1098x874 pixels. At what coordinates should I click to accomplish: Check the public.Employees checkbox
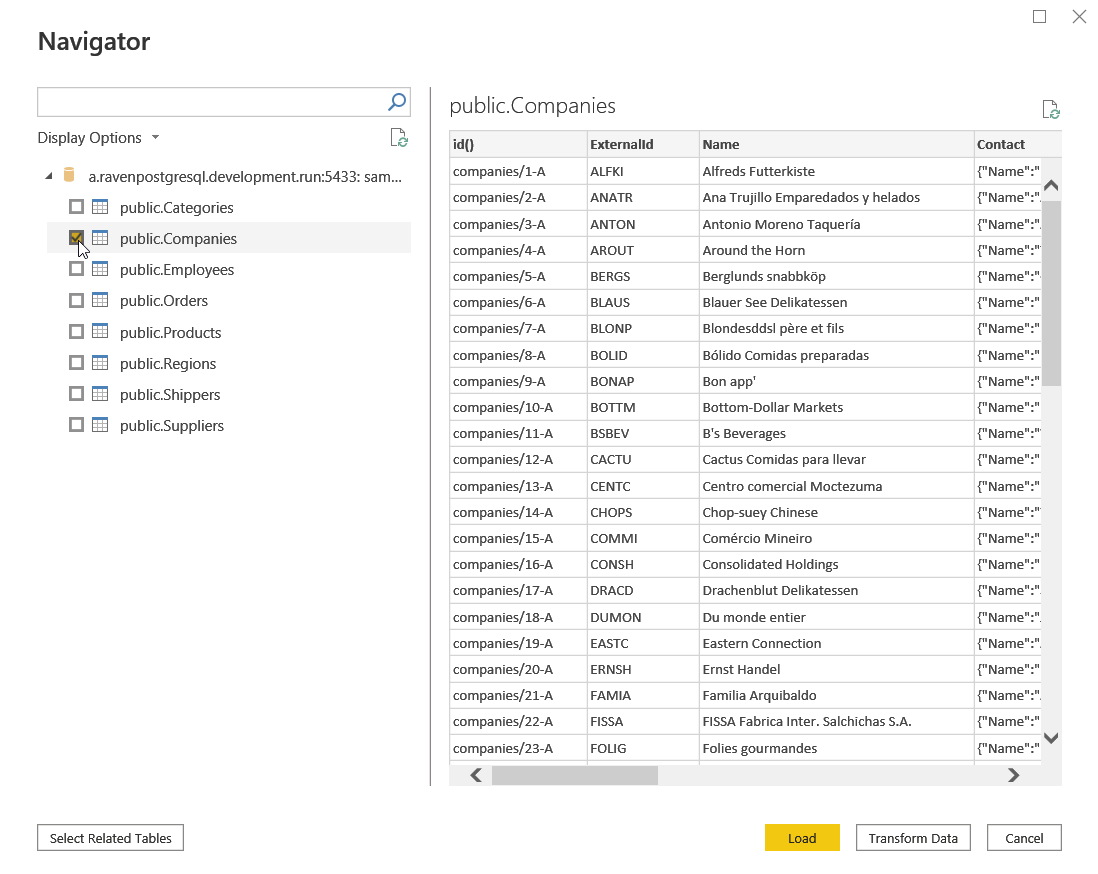point(76,269)
